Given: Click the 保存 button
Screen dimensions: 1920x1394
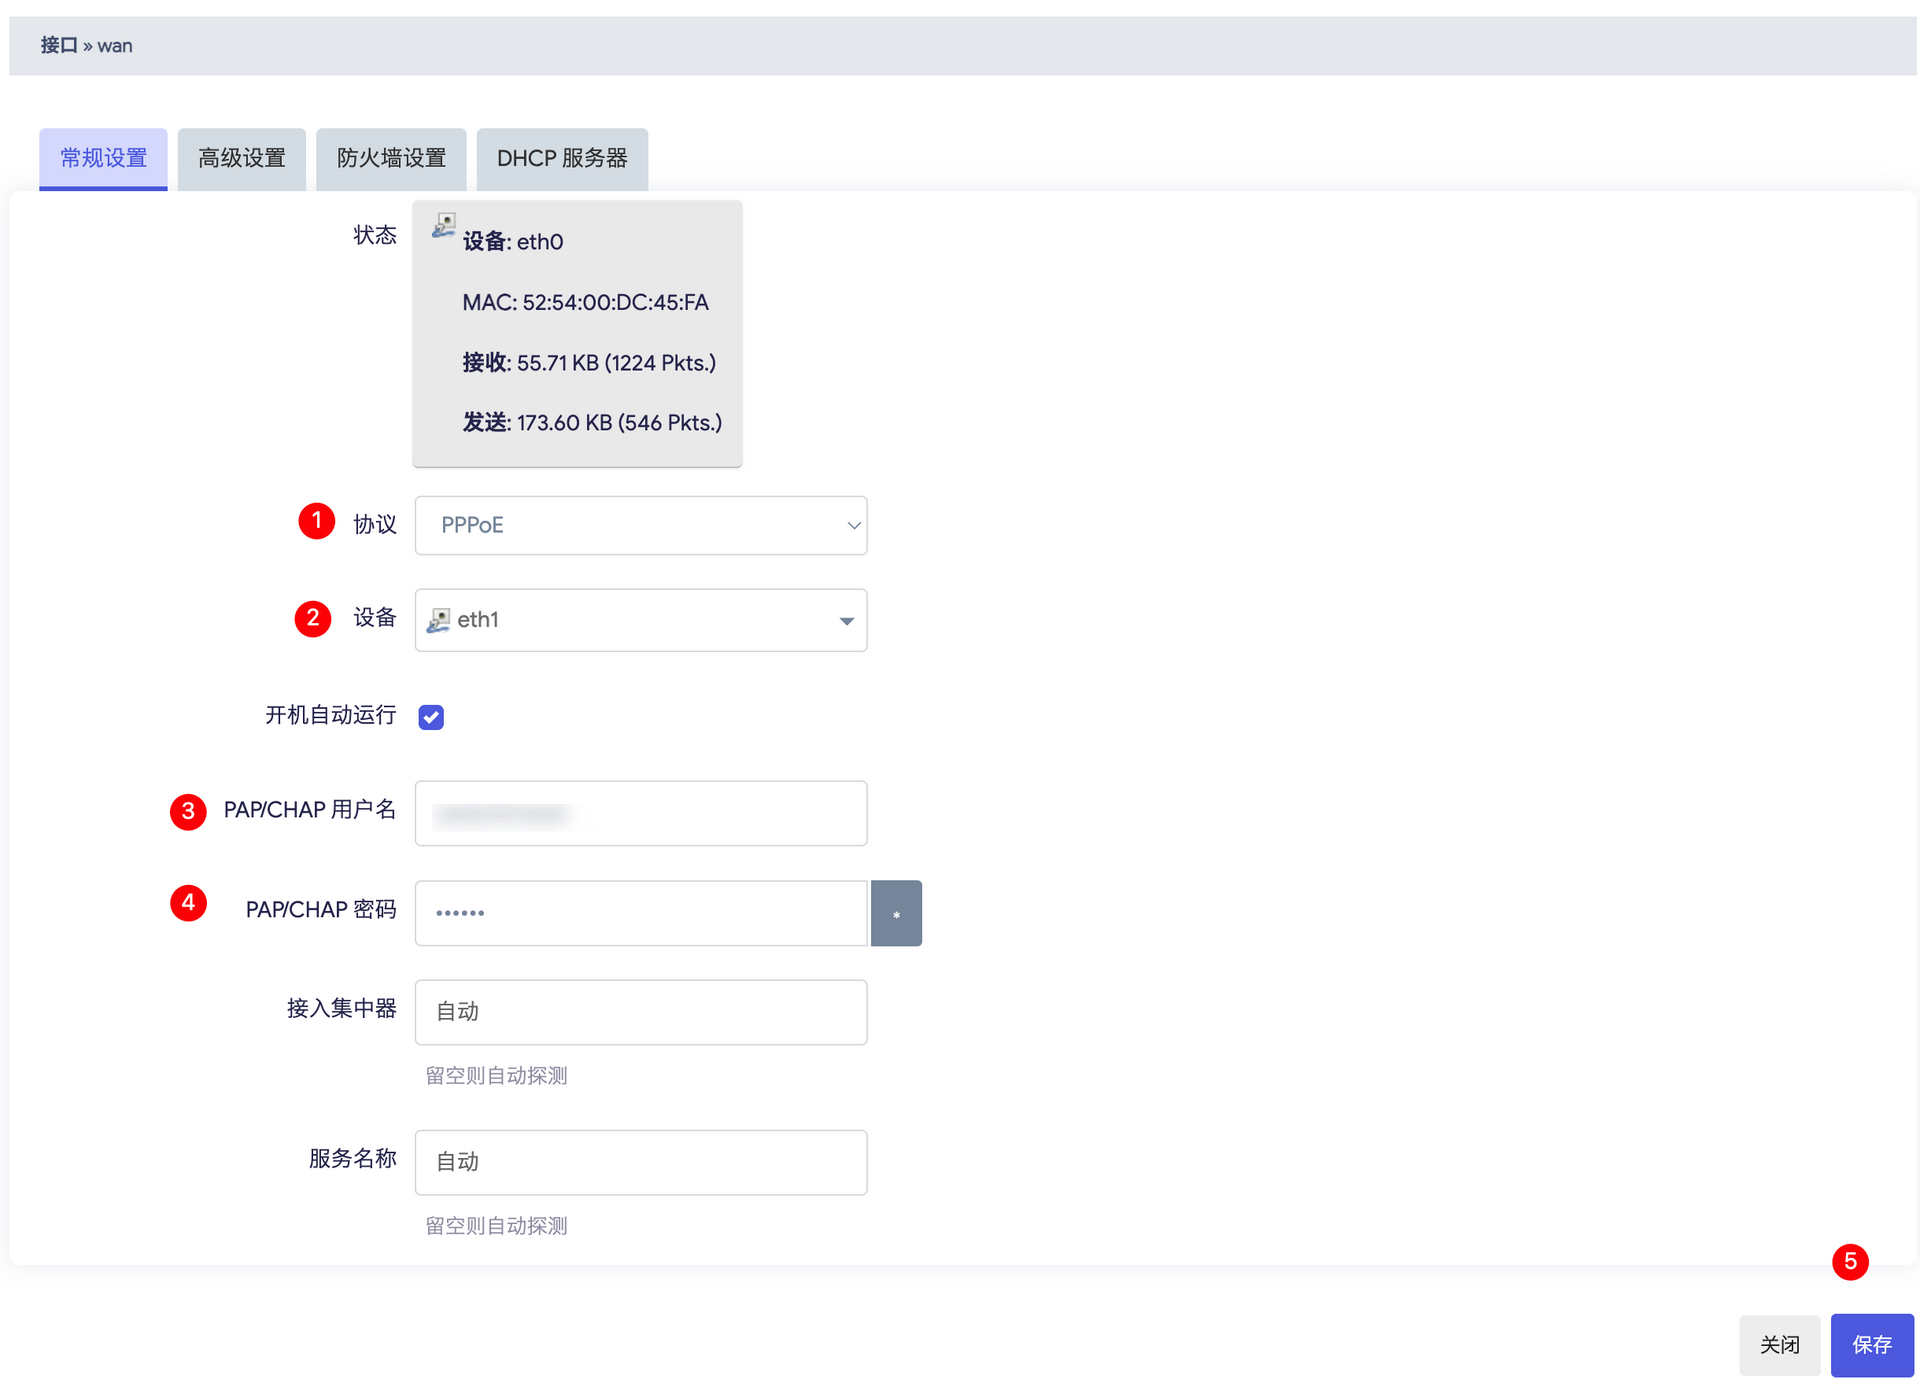Looking at the screenshot, I should tap(1872, 1345).
